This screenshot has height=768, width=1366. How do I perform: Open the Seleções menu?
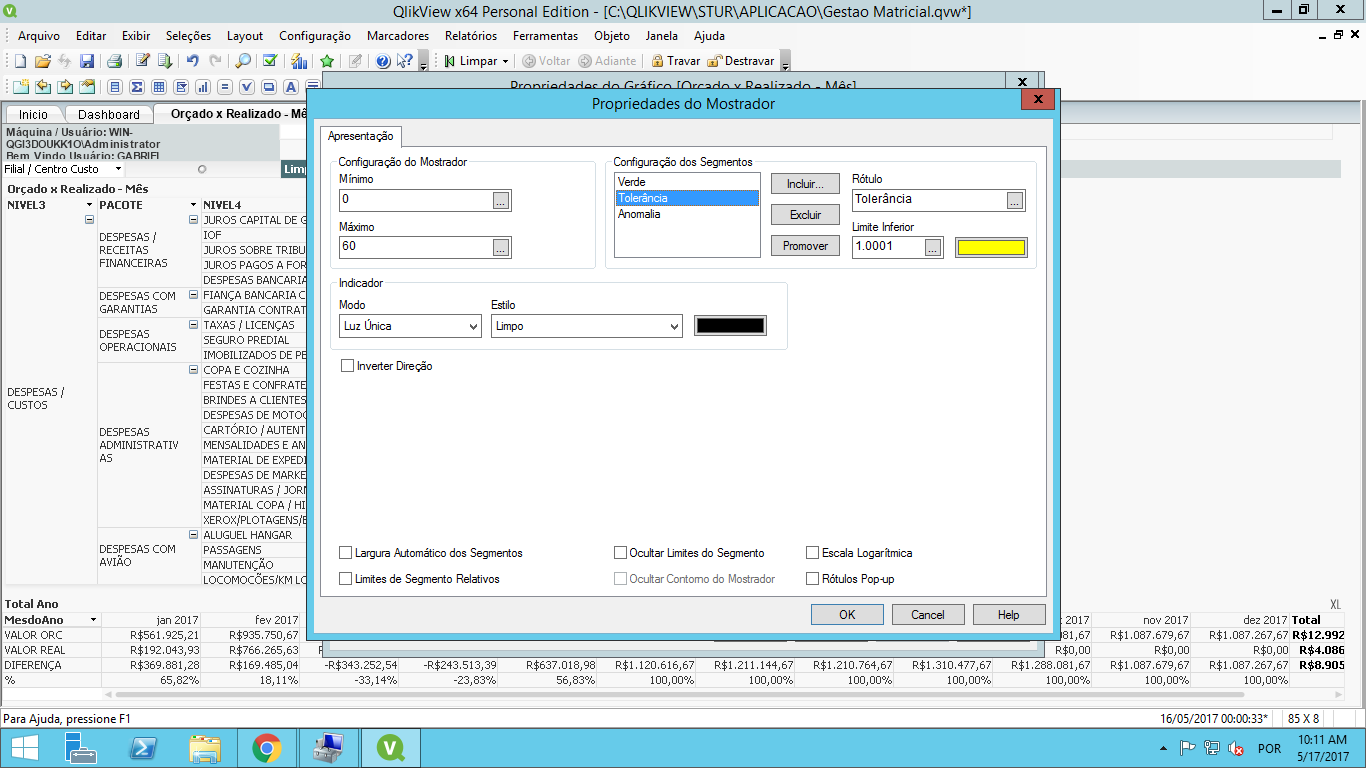point(188,35)
